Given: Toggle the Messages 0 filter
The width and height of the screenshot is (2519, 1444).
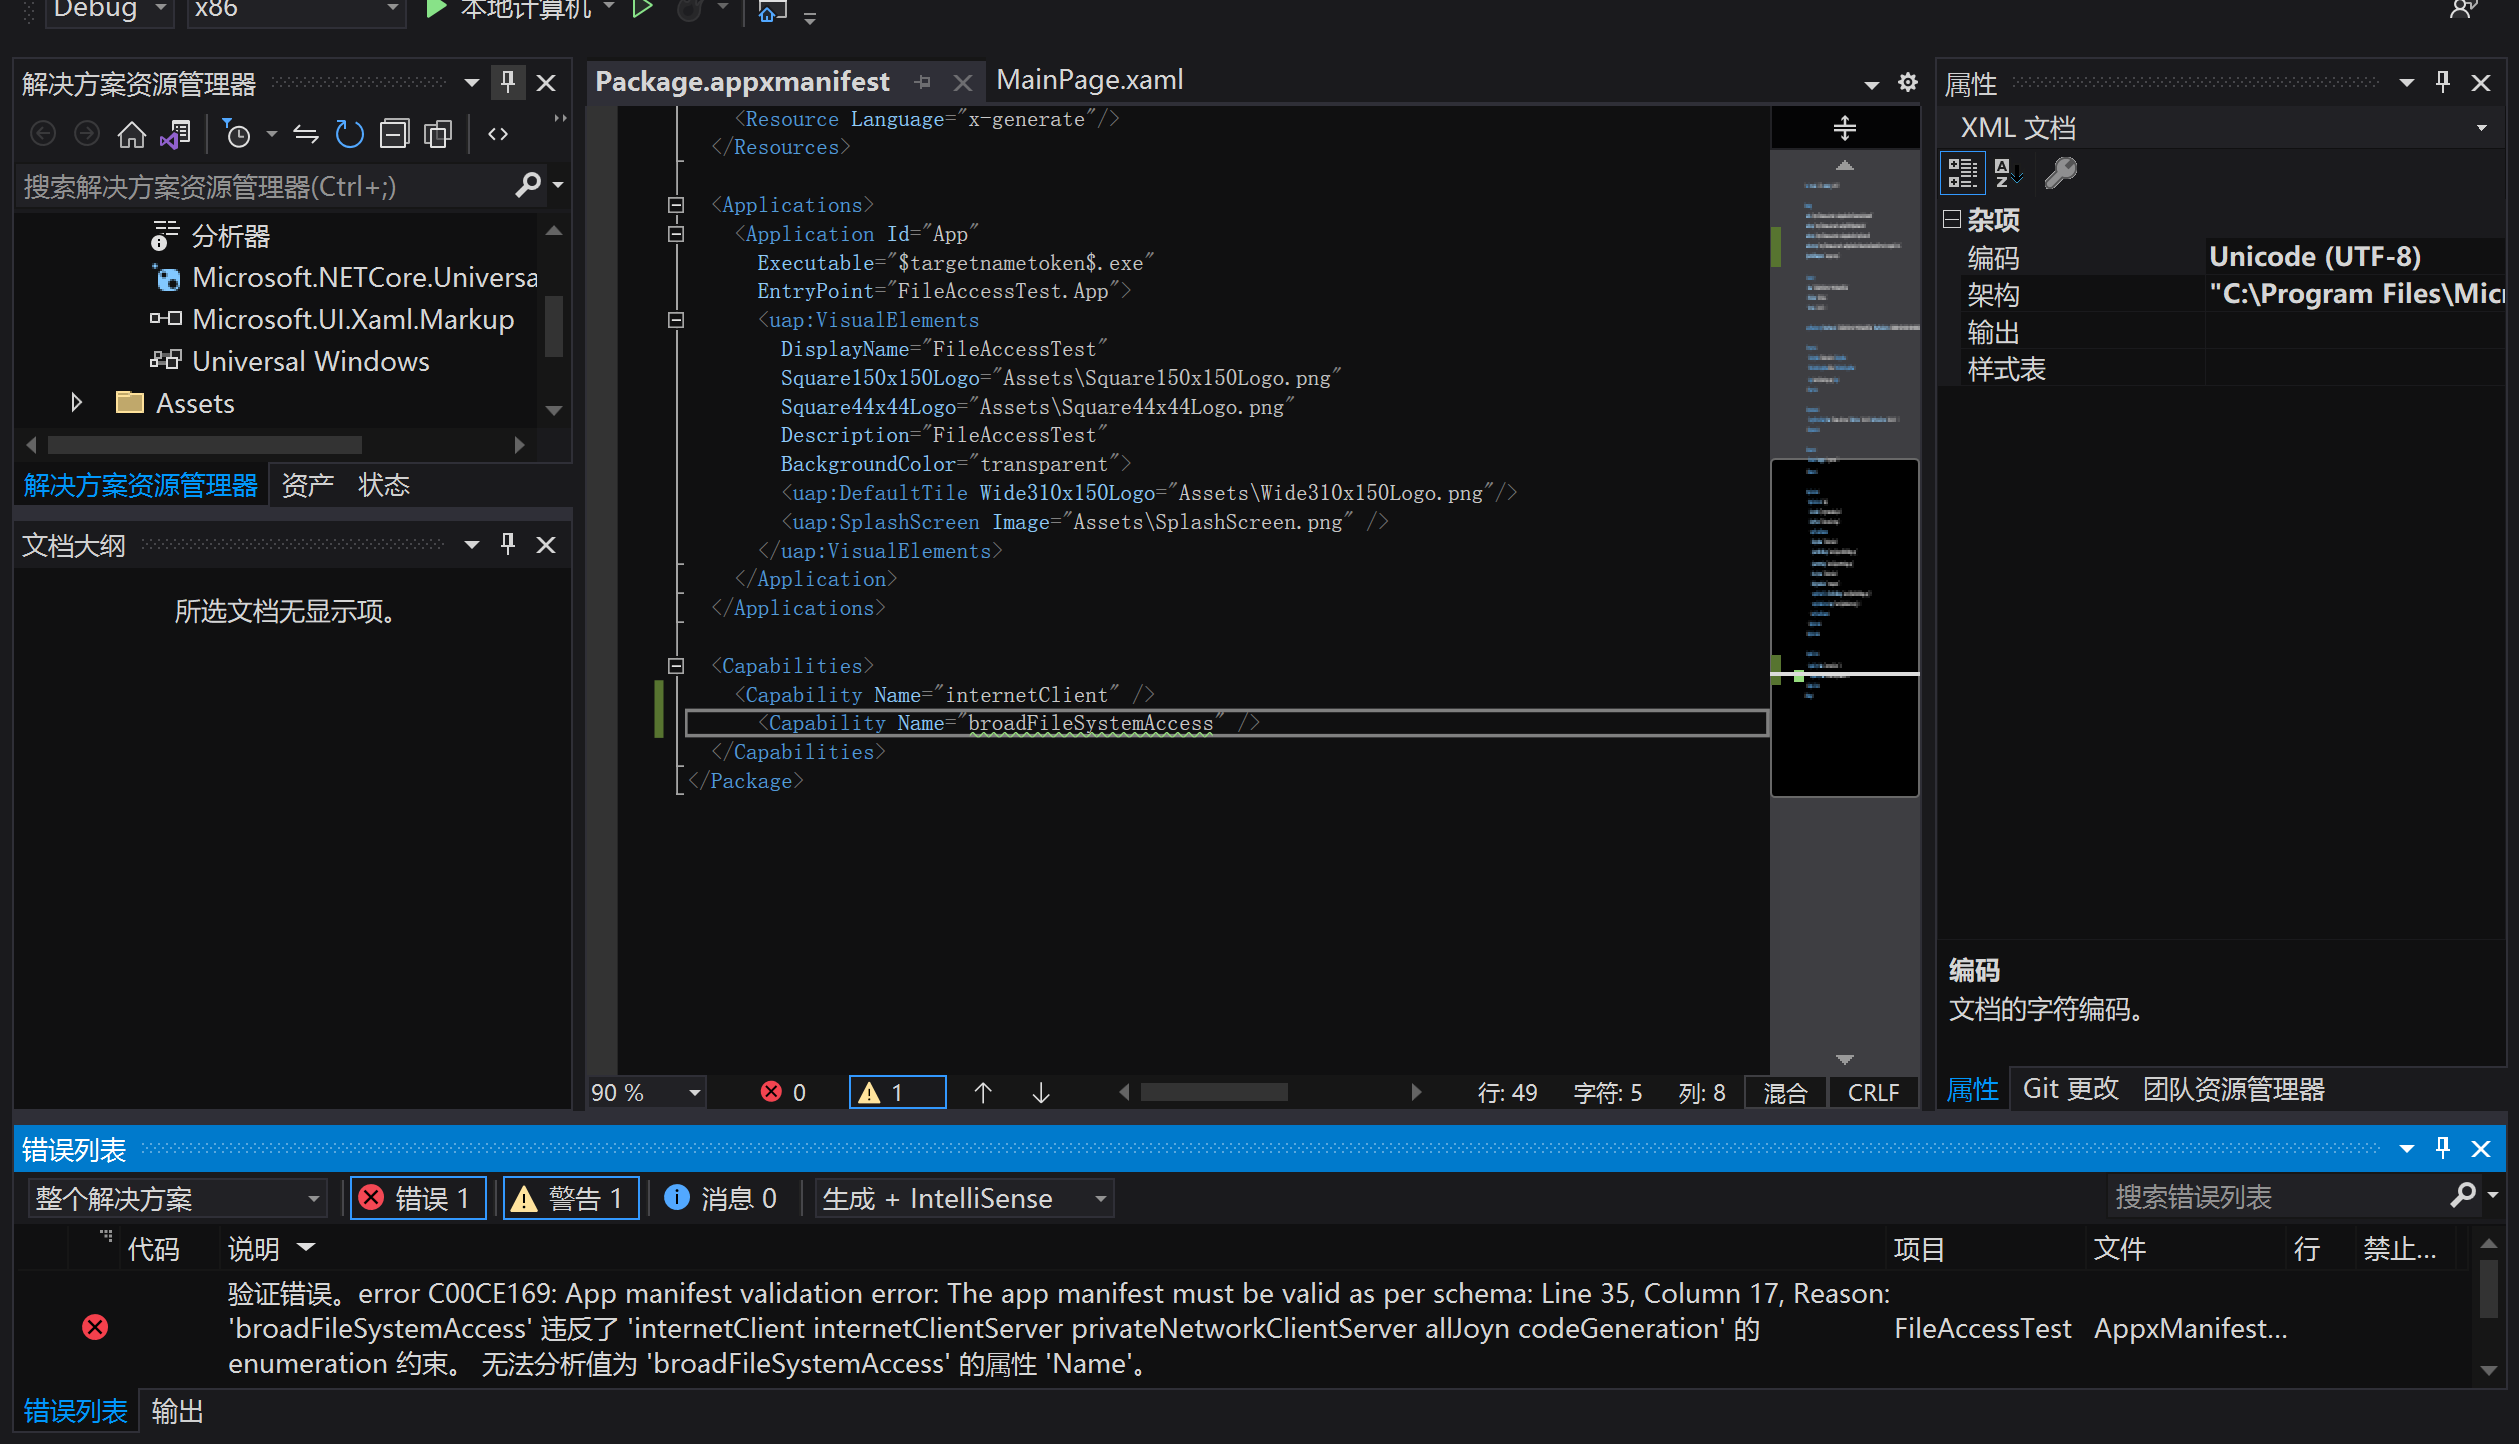Looking at the screenshot, I should pos(721,1198).
